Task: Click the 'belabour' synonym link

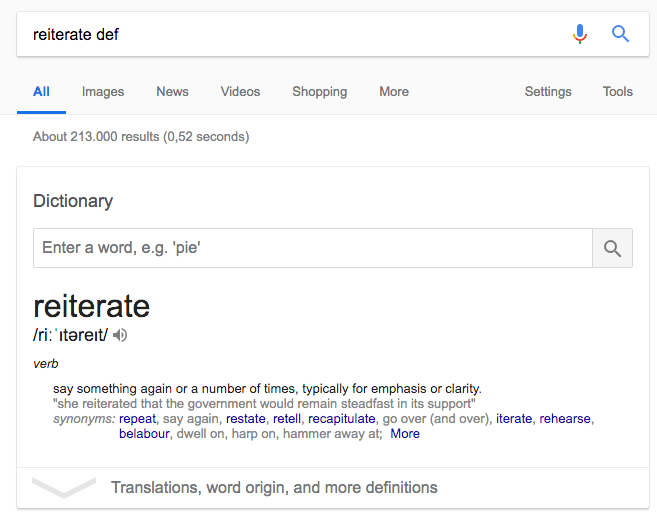Action: [144, 434]
